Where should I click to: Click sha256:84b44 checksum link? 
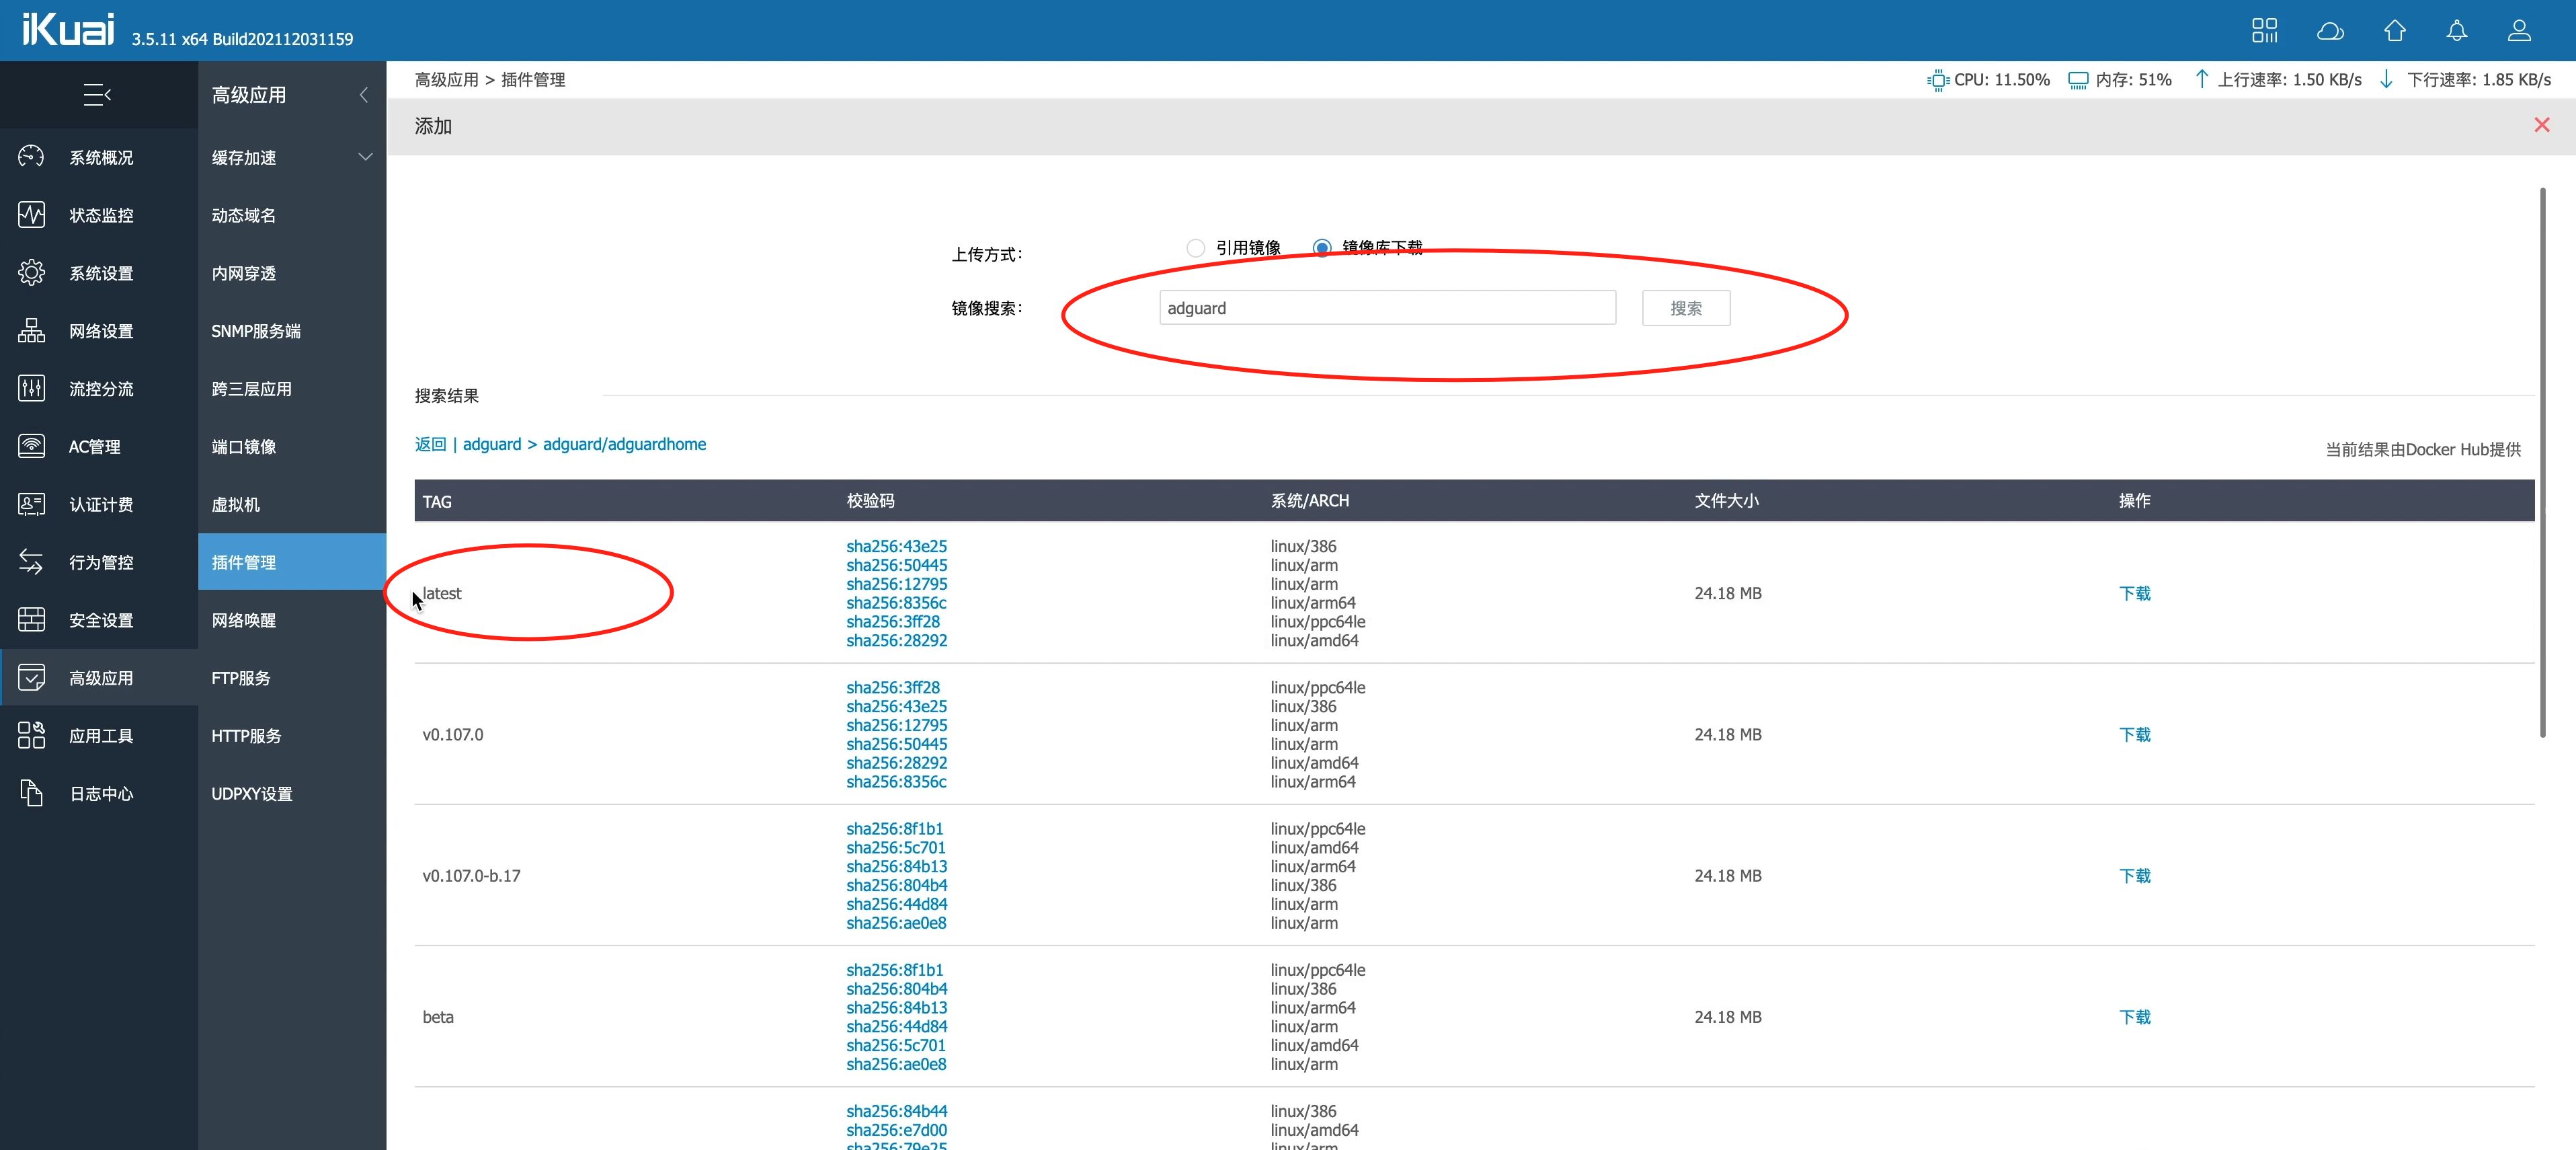pos(896,1111)
